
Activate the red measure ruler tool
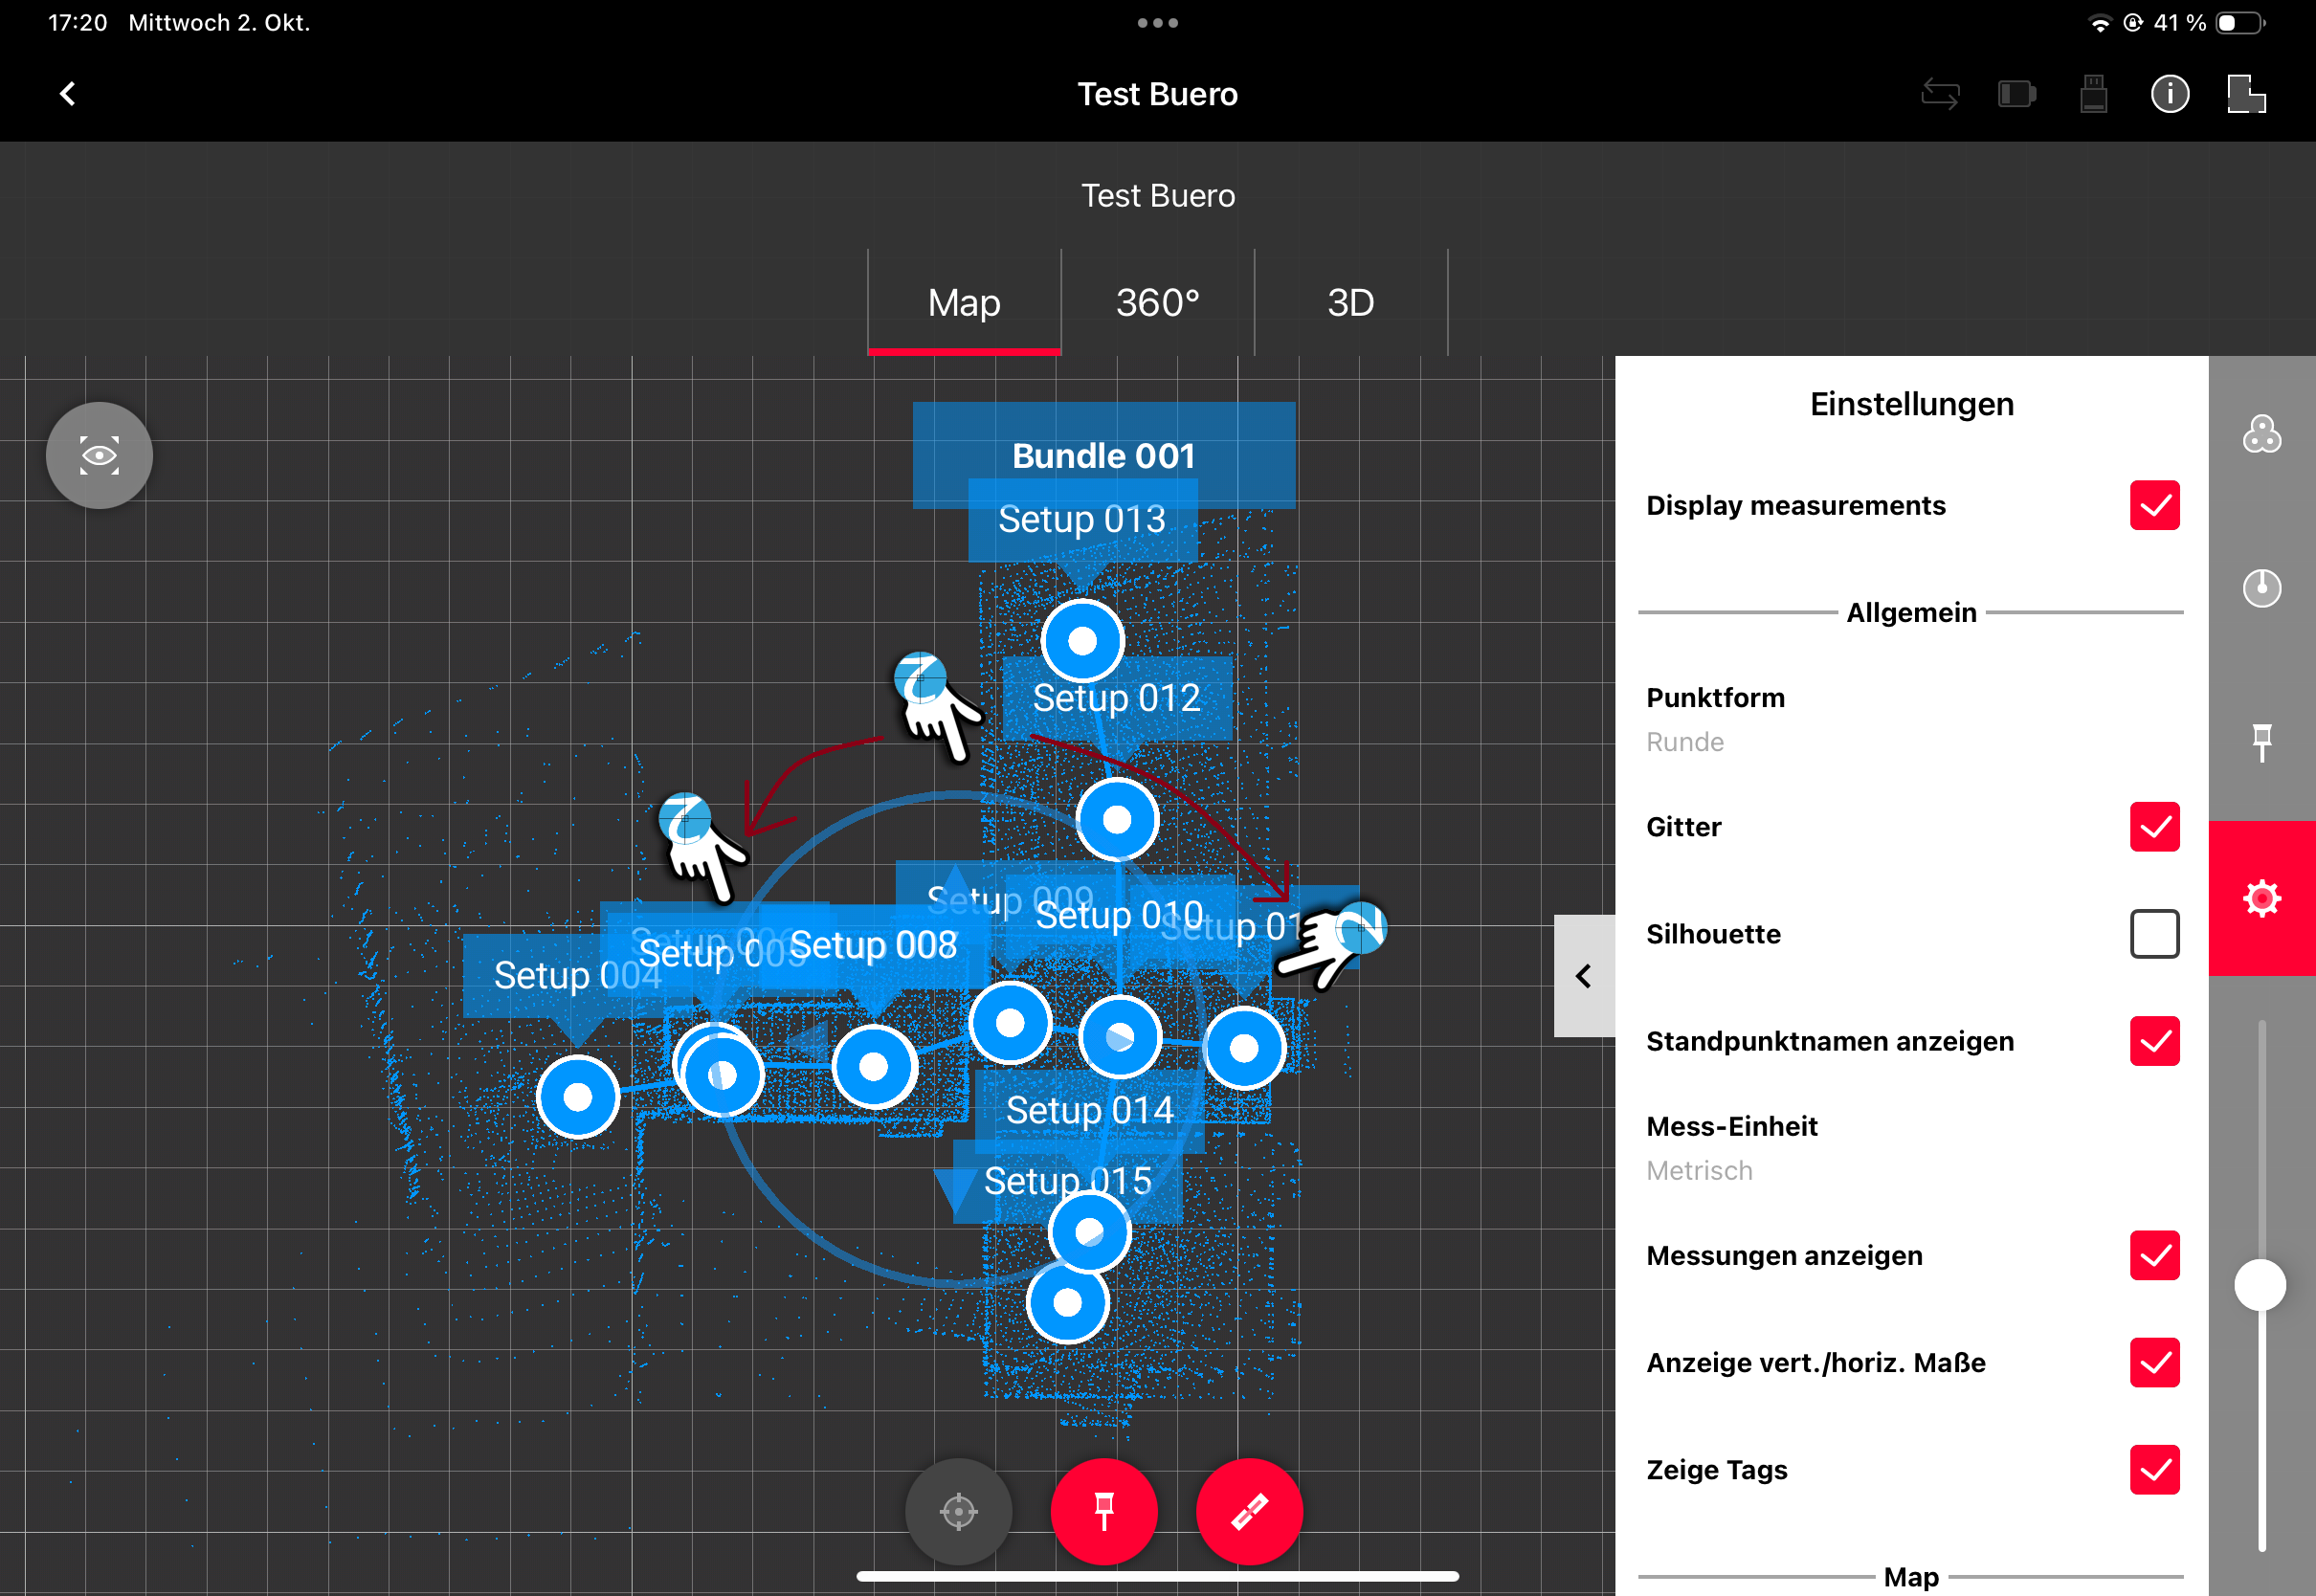(x=1249, y=1511)
